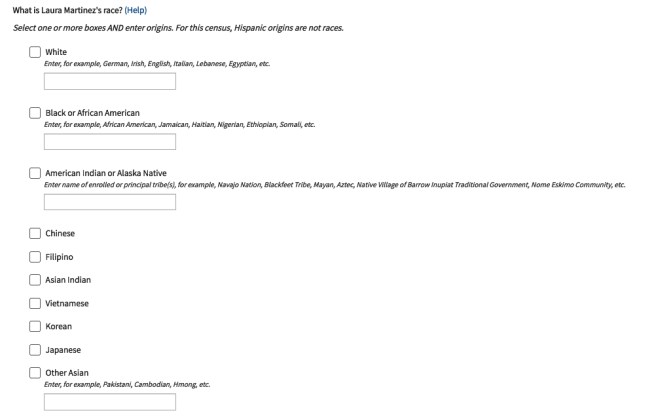Check the White race checkbox
Screen dimensions: 656x417
pyautogui.click(x=36, y=52)
